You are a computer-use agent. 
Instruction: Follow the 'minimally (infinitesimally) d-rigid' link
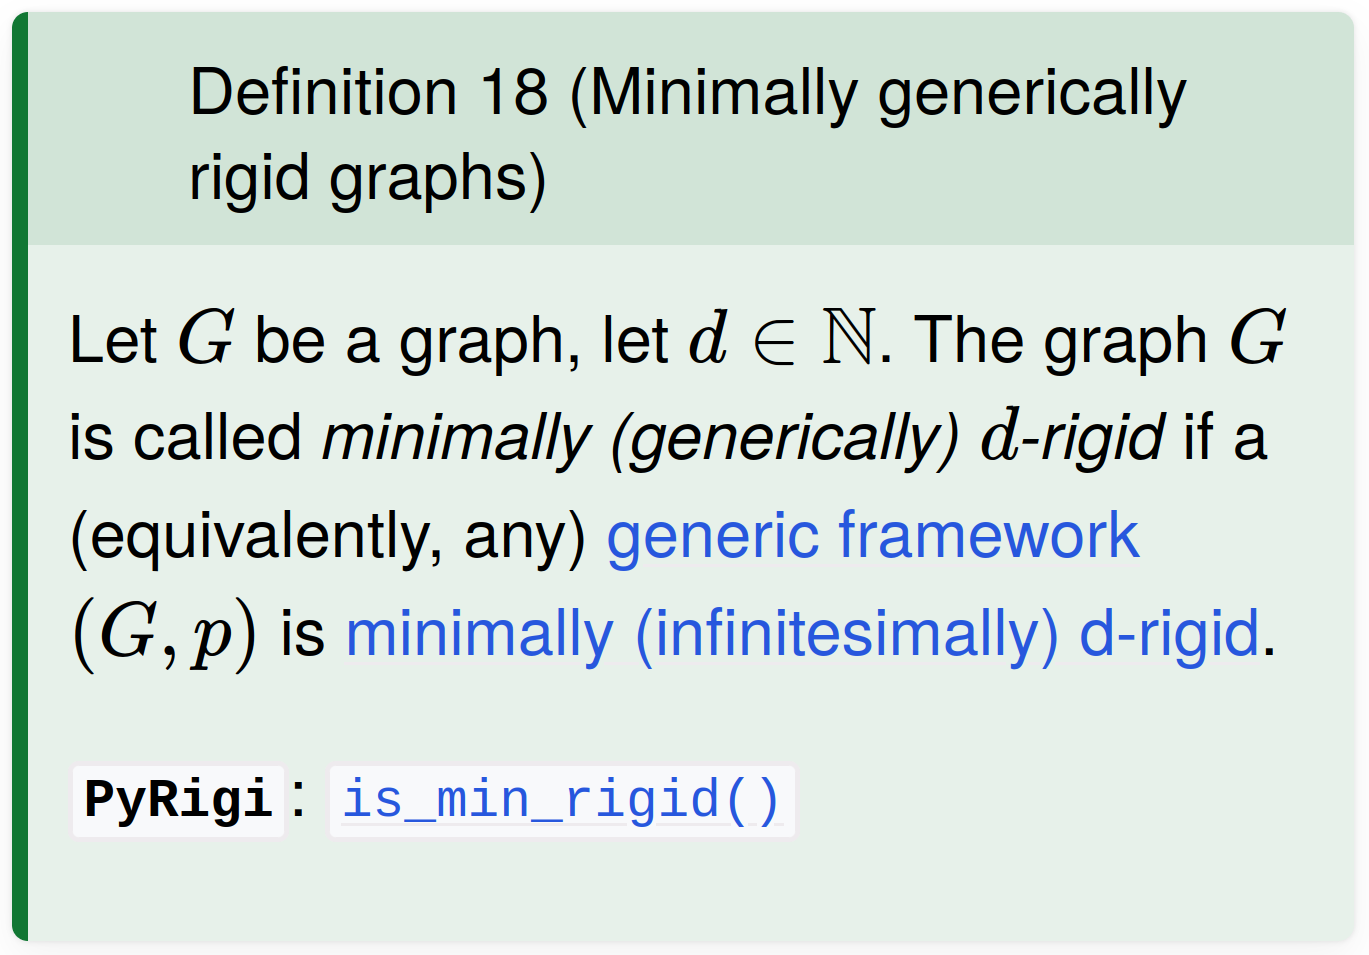pos(802,634)
